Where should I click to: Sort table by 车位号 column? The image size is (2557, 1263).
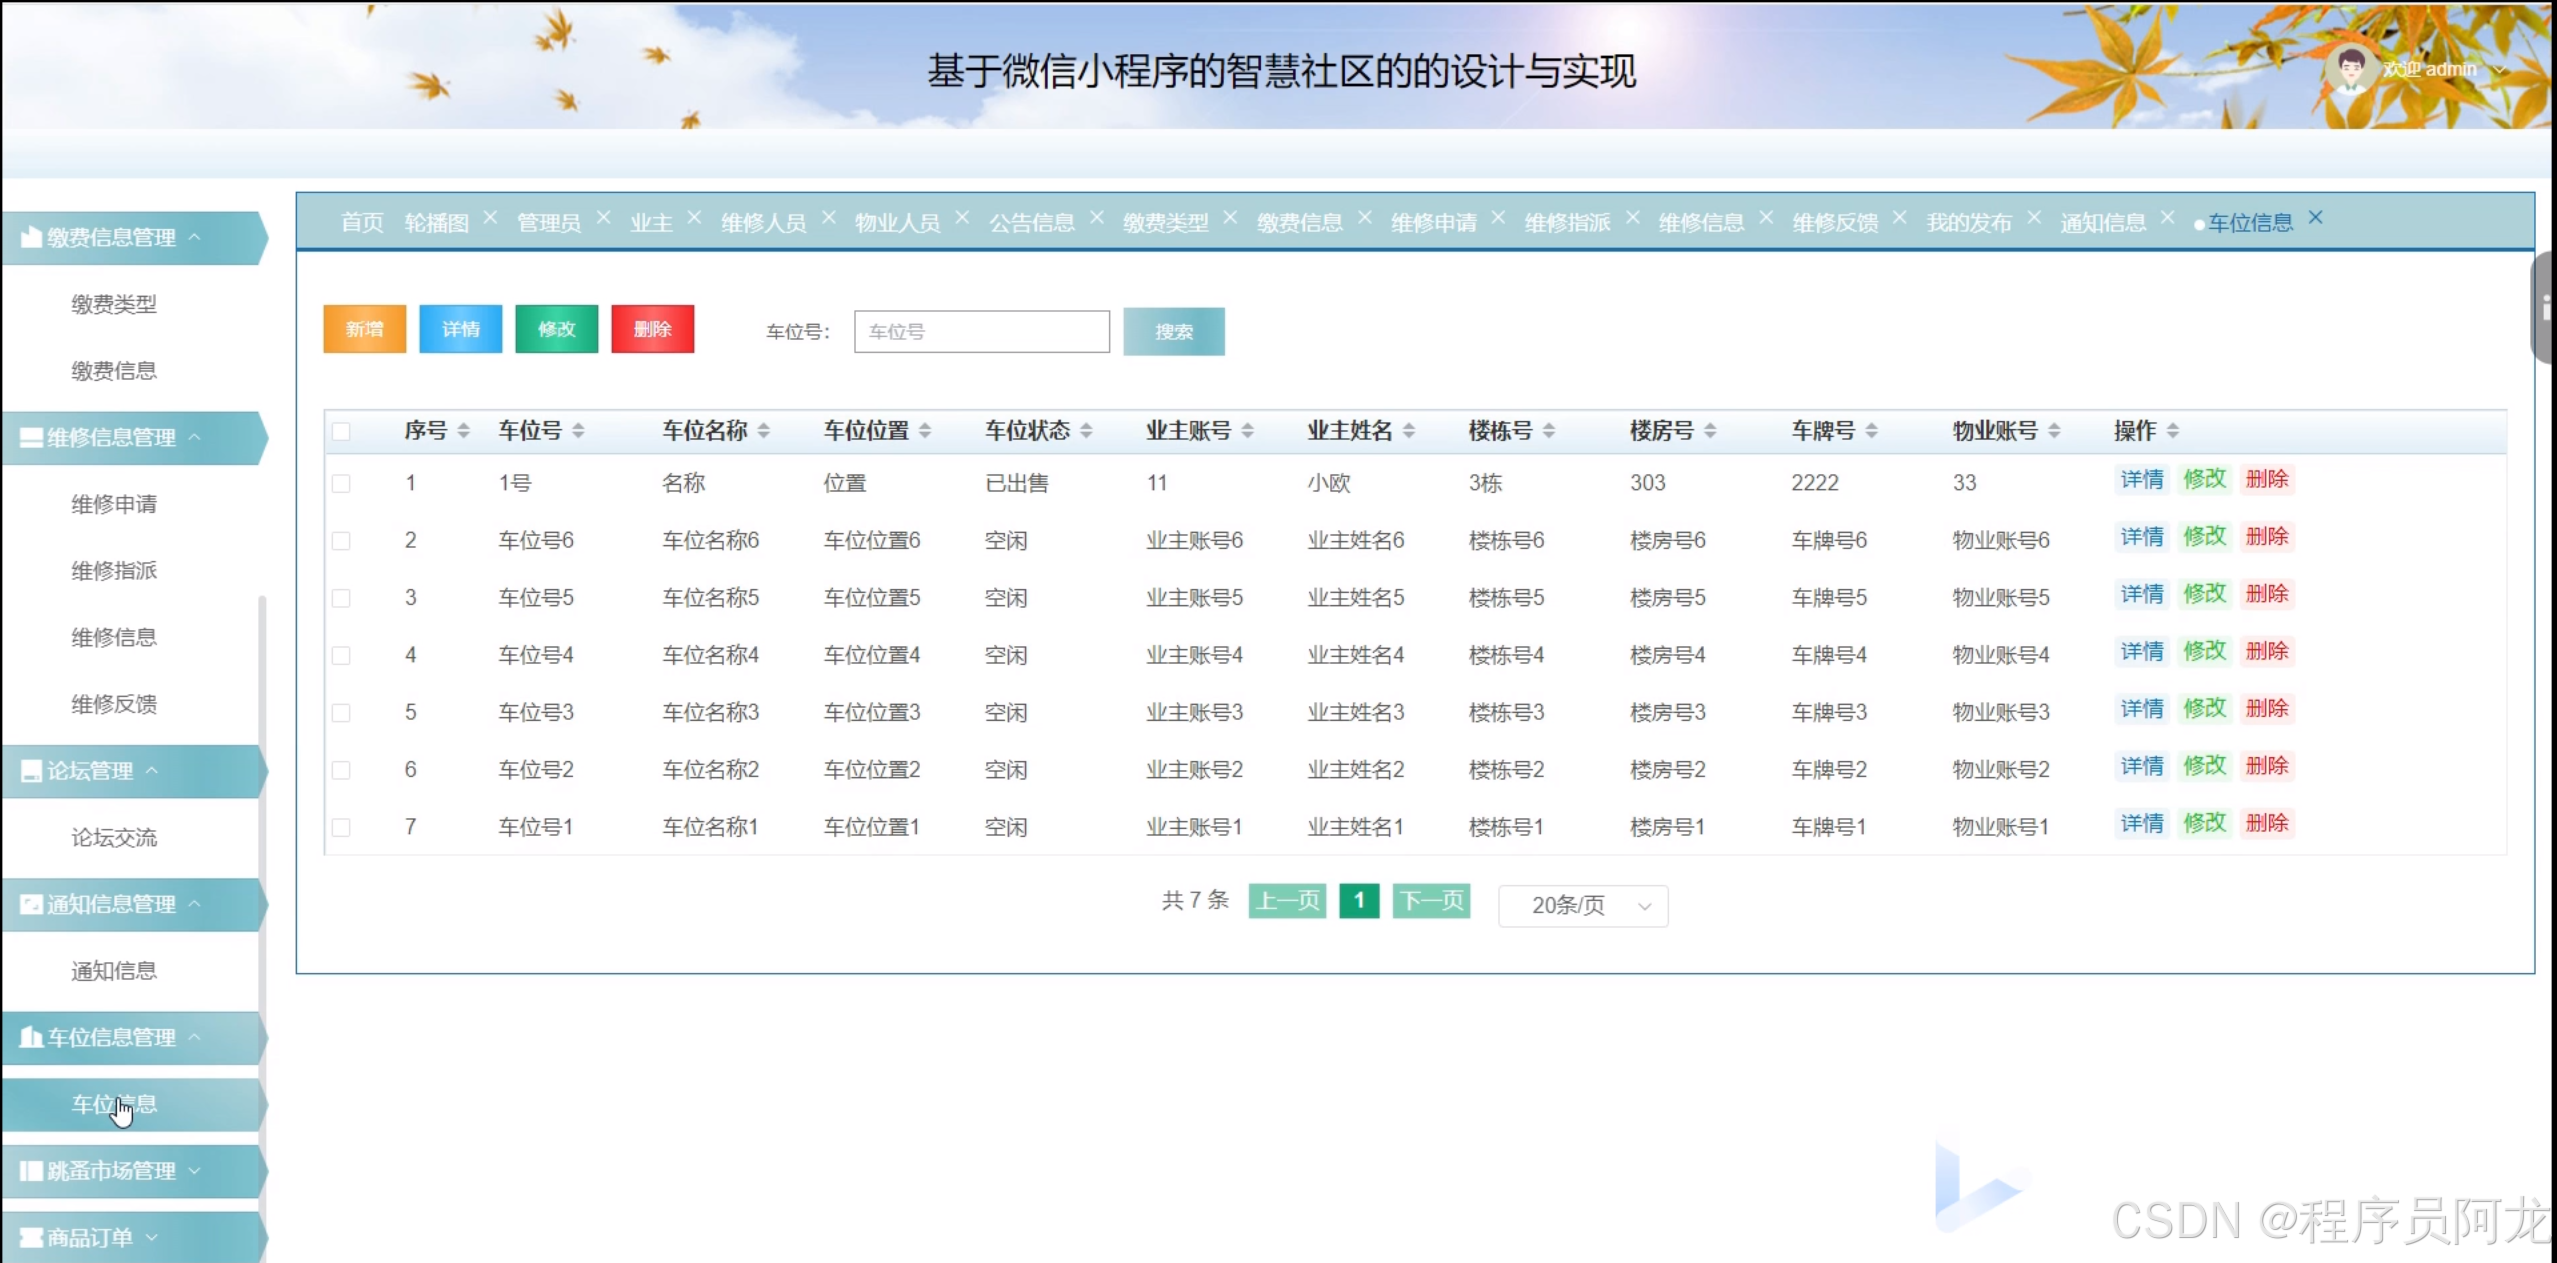coord(578,431)
